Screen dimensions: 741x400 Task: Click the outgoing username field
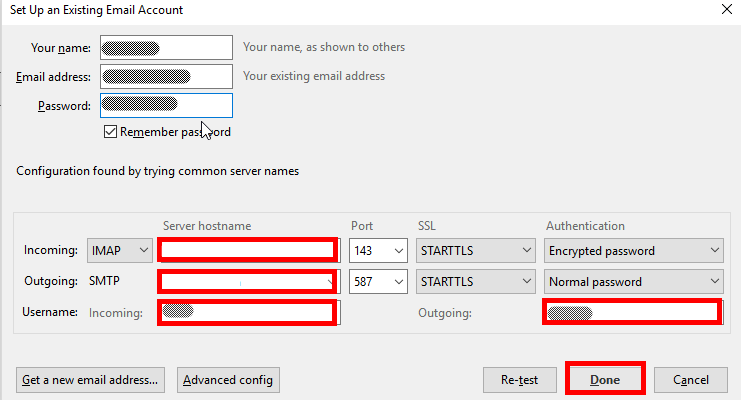(x=631, y=313)
